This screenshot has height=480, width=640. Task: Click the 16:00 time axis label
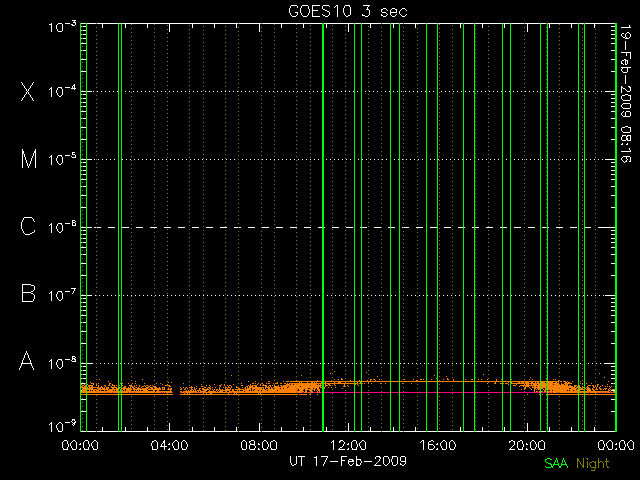(x=438, y=445)
